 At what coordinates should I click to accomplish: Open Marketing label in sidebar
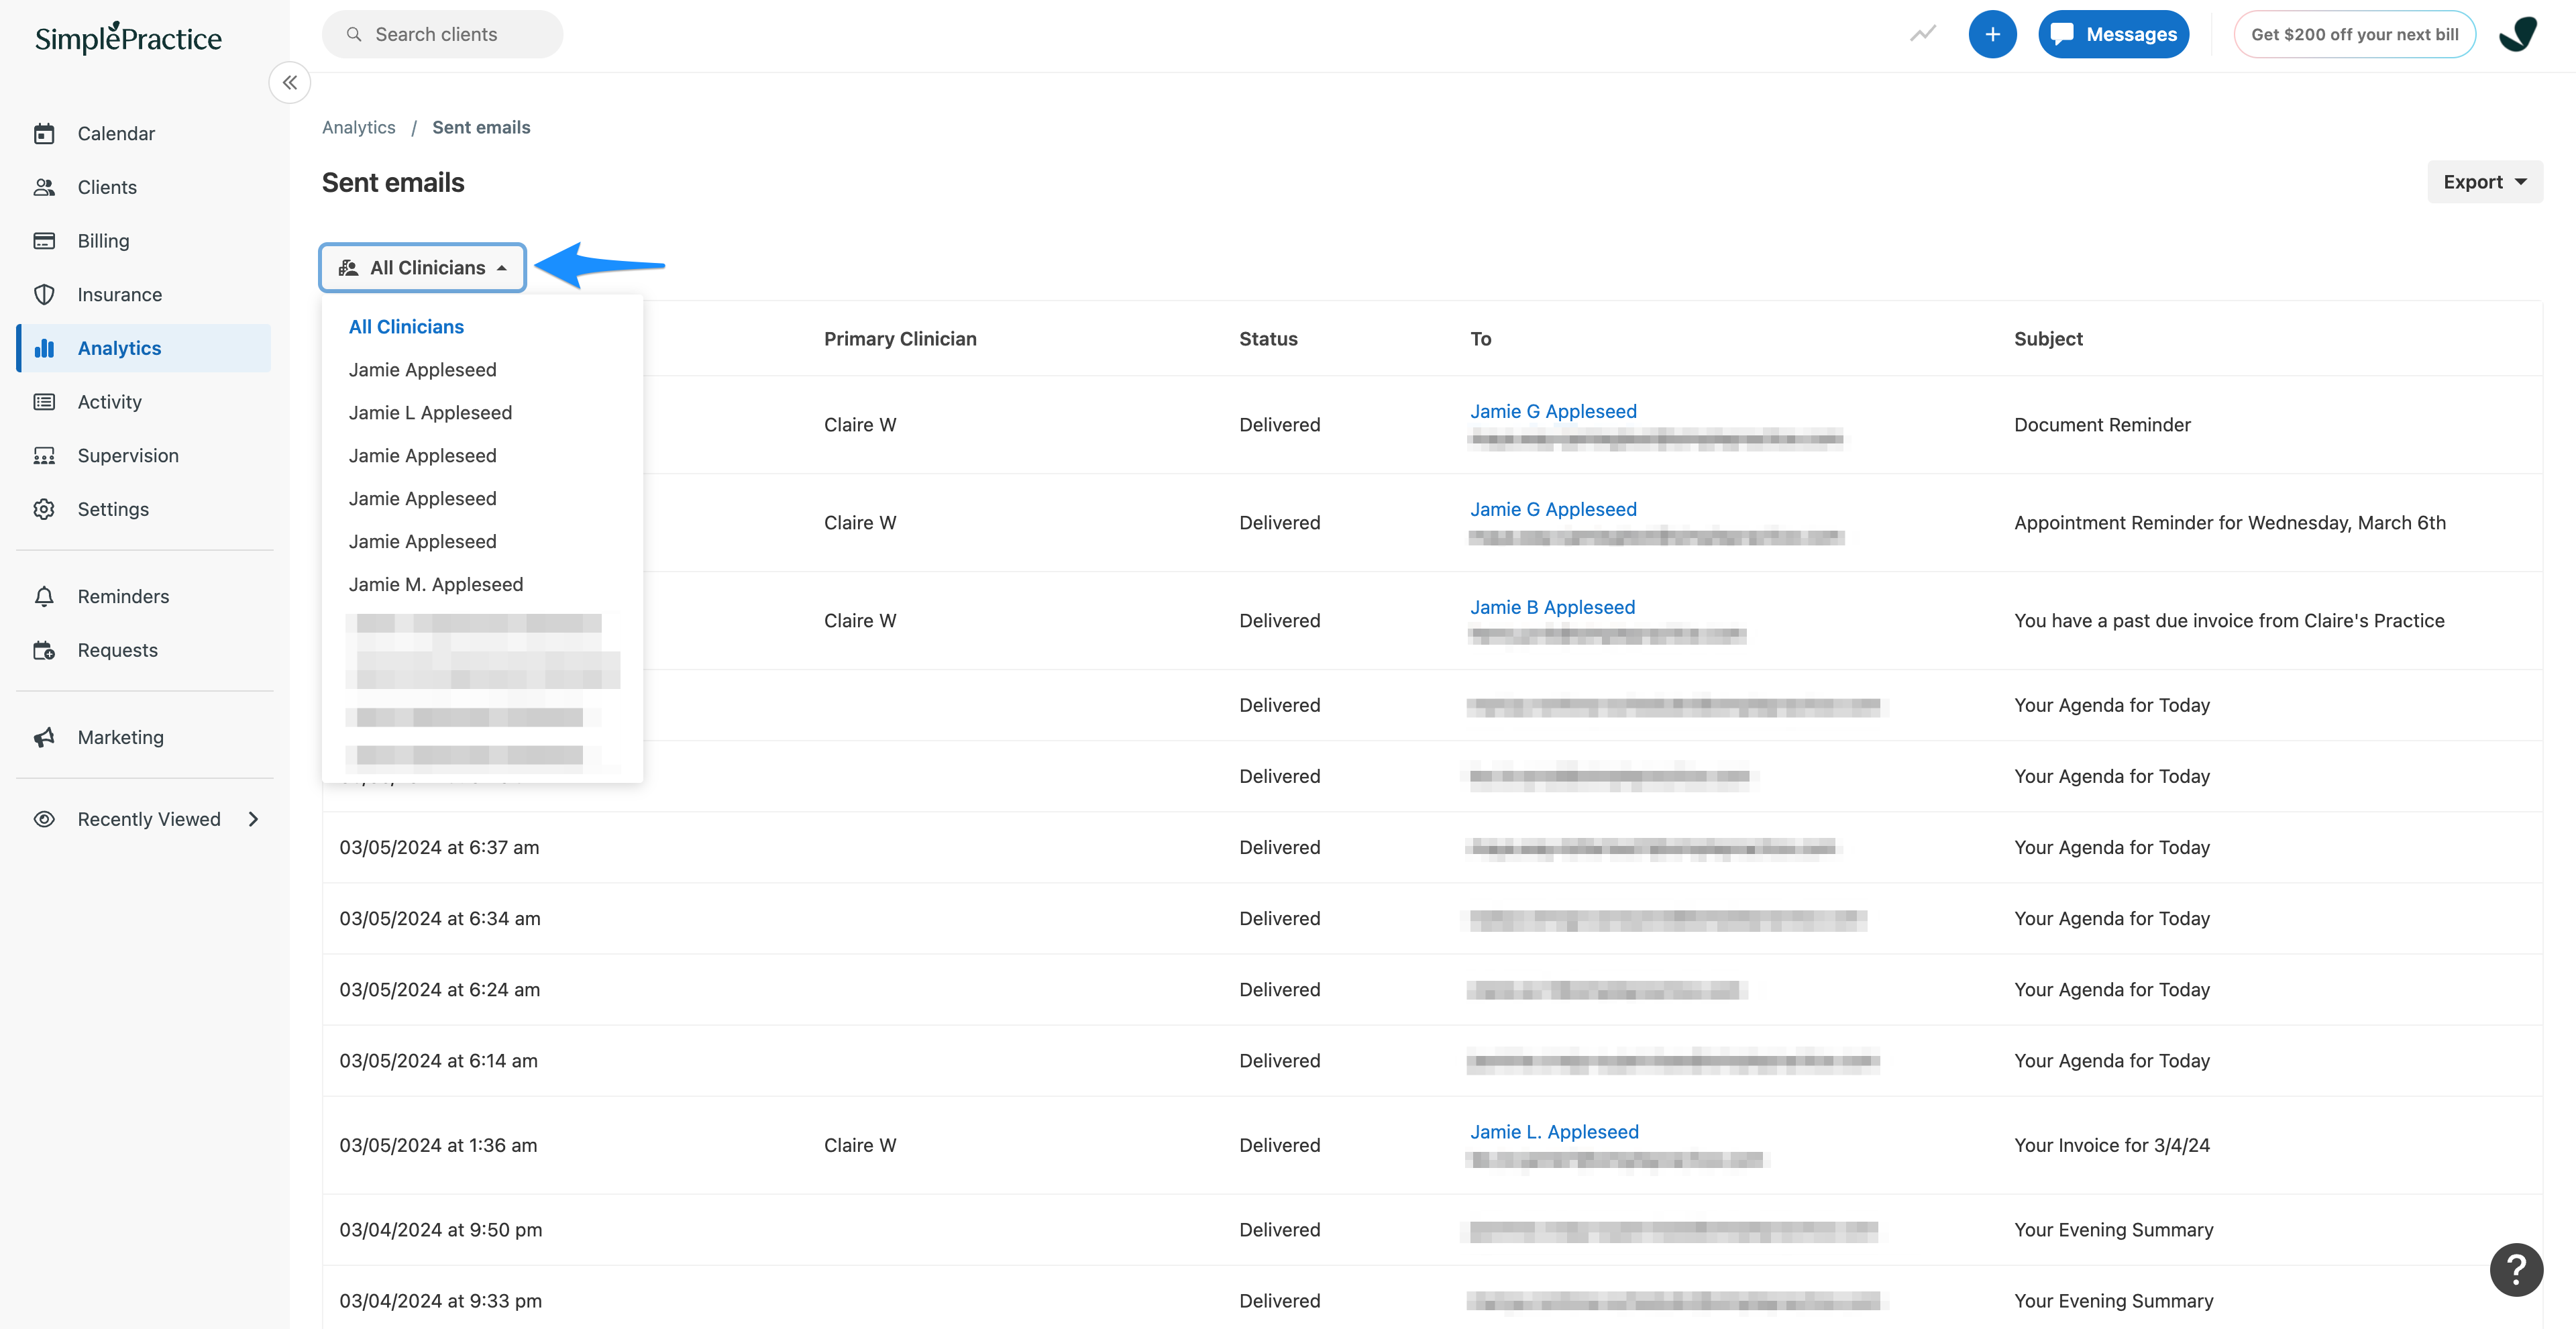(x=120, y=737)
